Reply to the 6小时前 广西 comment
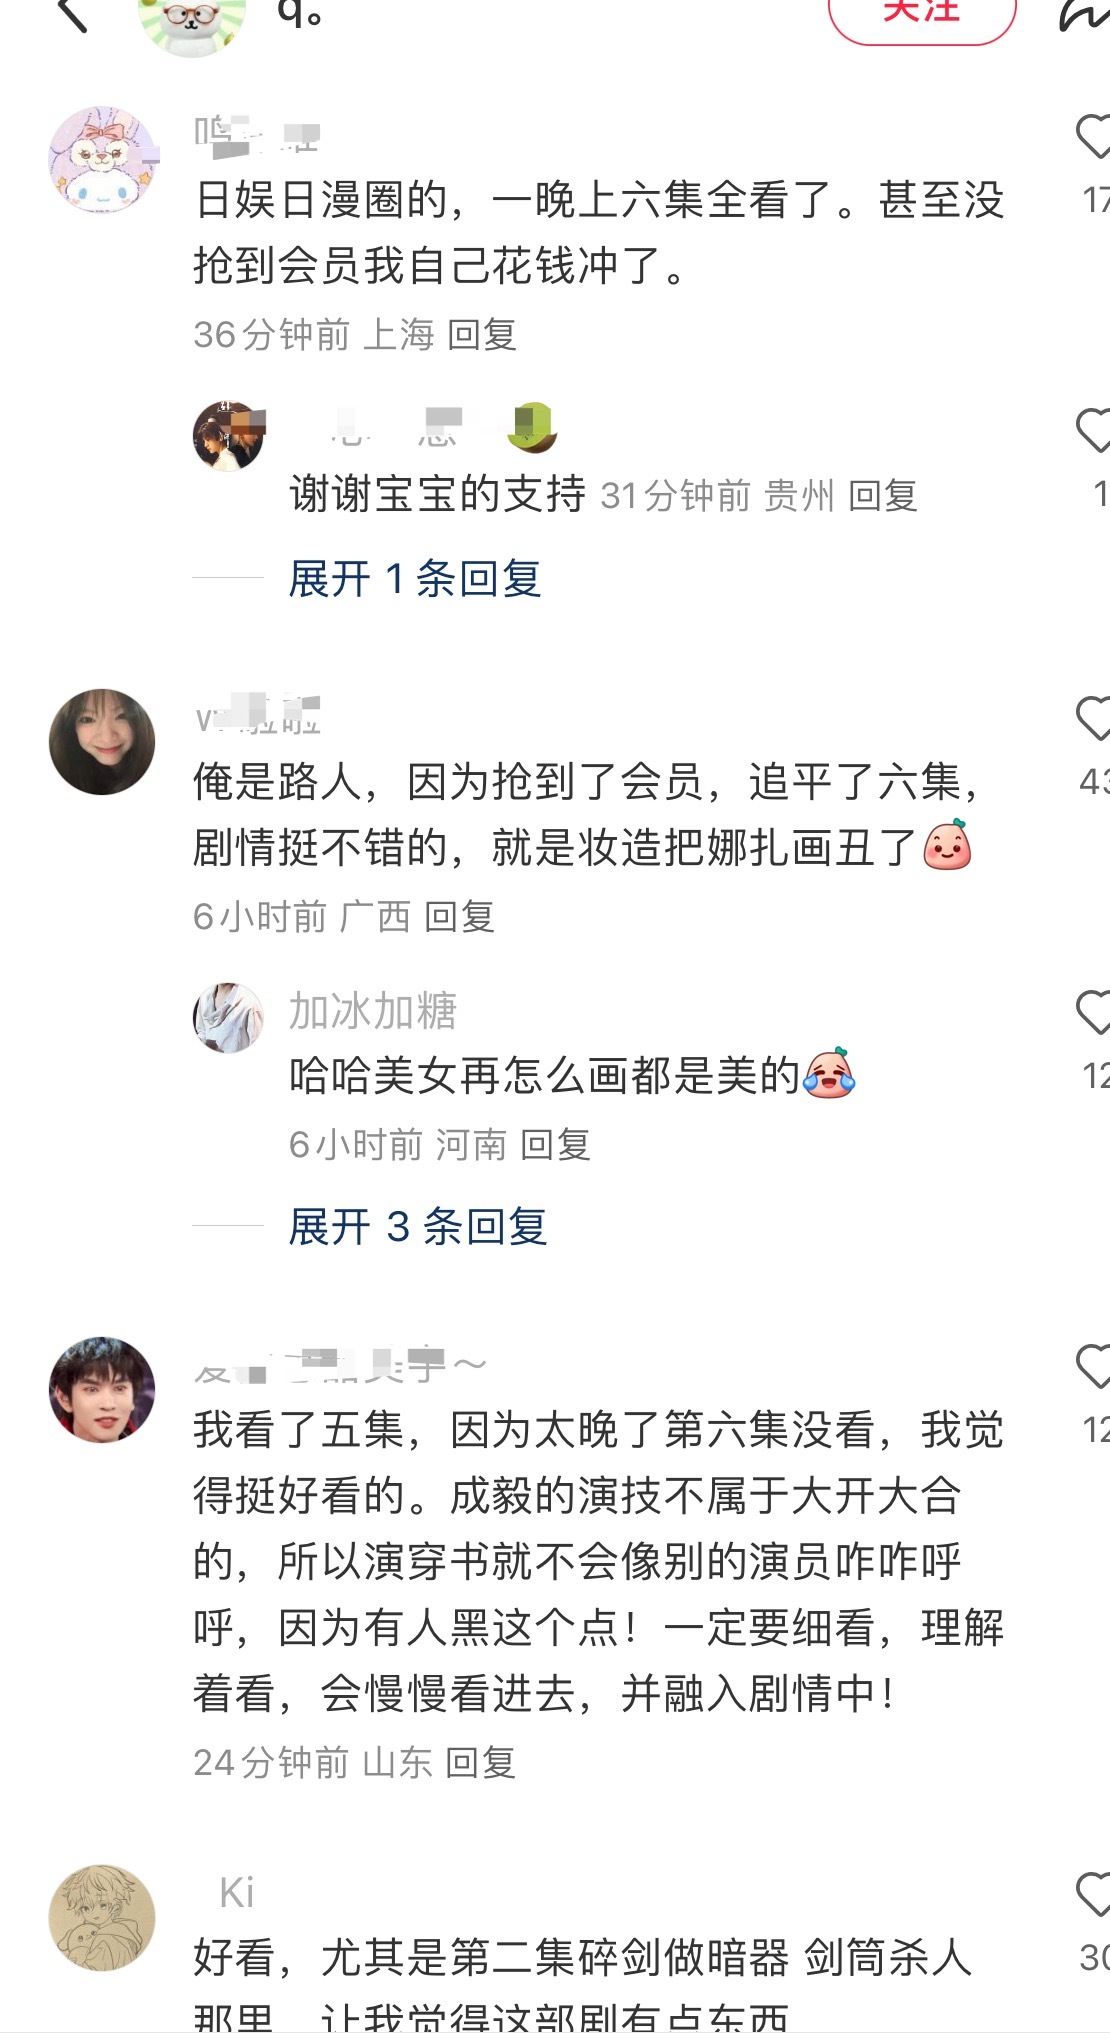Screen dimensions: 1110x2043 tap(459, 917)
